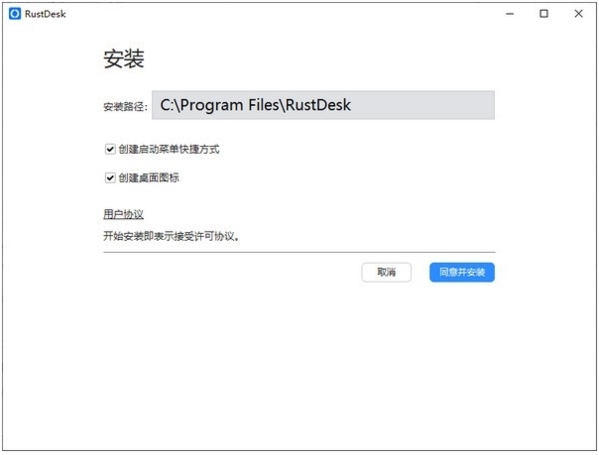Click the 安装 heading

124,59
